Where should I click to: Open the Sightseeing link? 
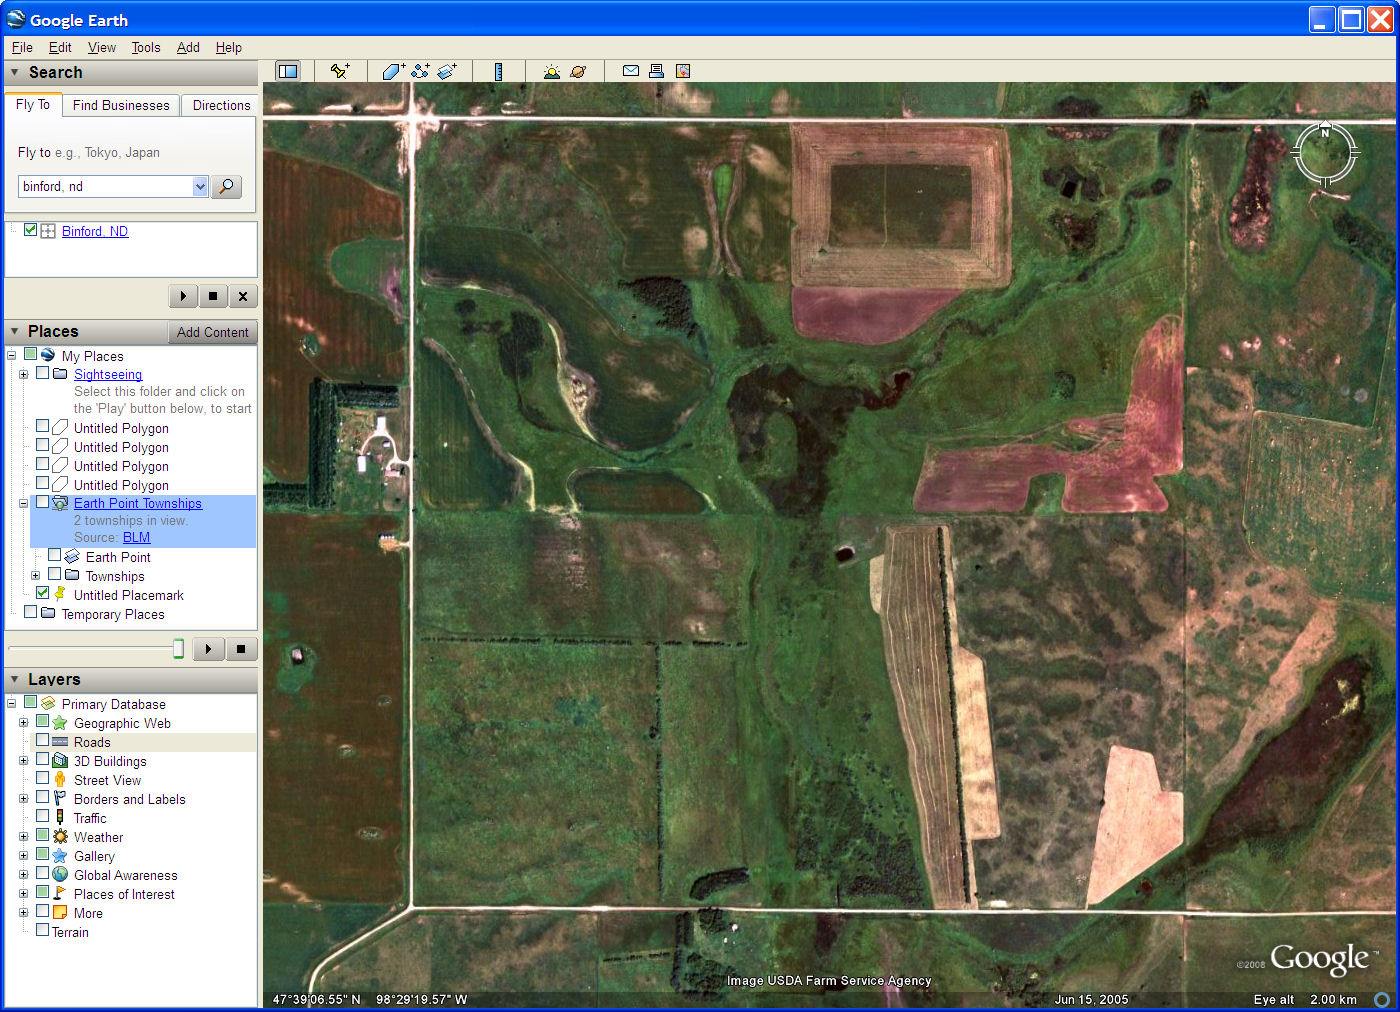(x=108, y=374)
